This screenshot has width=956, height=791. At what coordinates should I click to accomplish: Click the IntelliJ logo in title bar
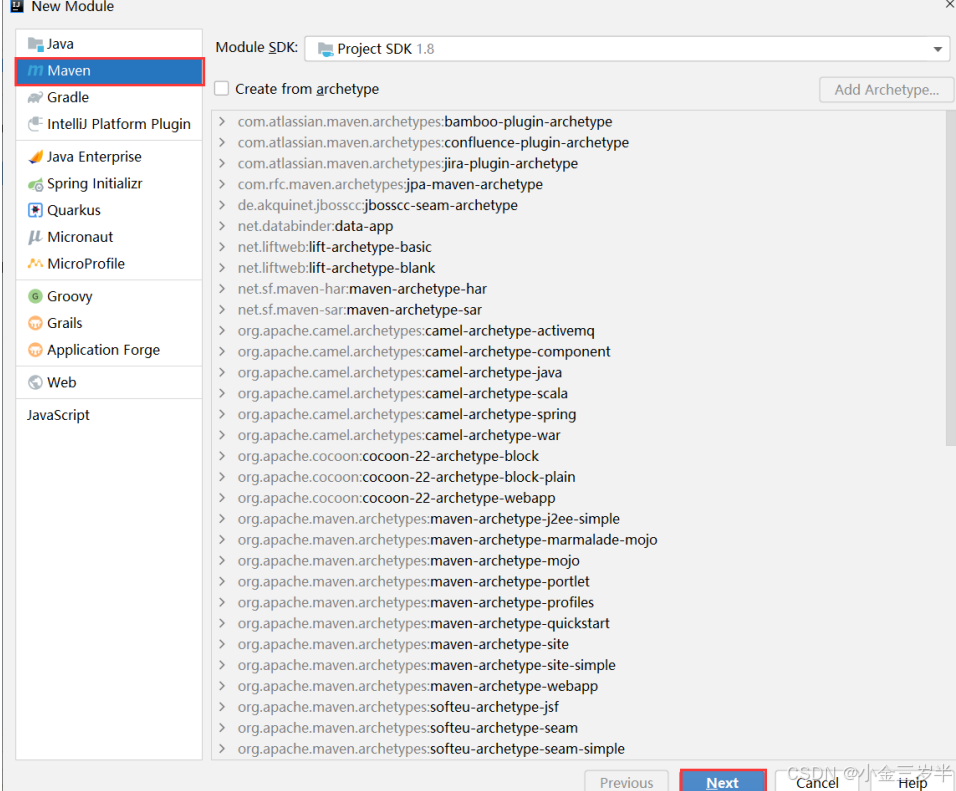click(x=17, y=7)
